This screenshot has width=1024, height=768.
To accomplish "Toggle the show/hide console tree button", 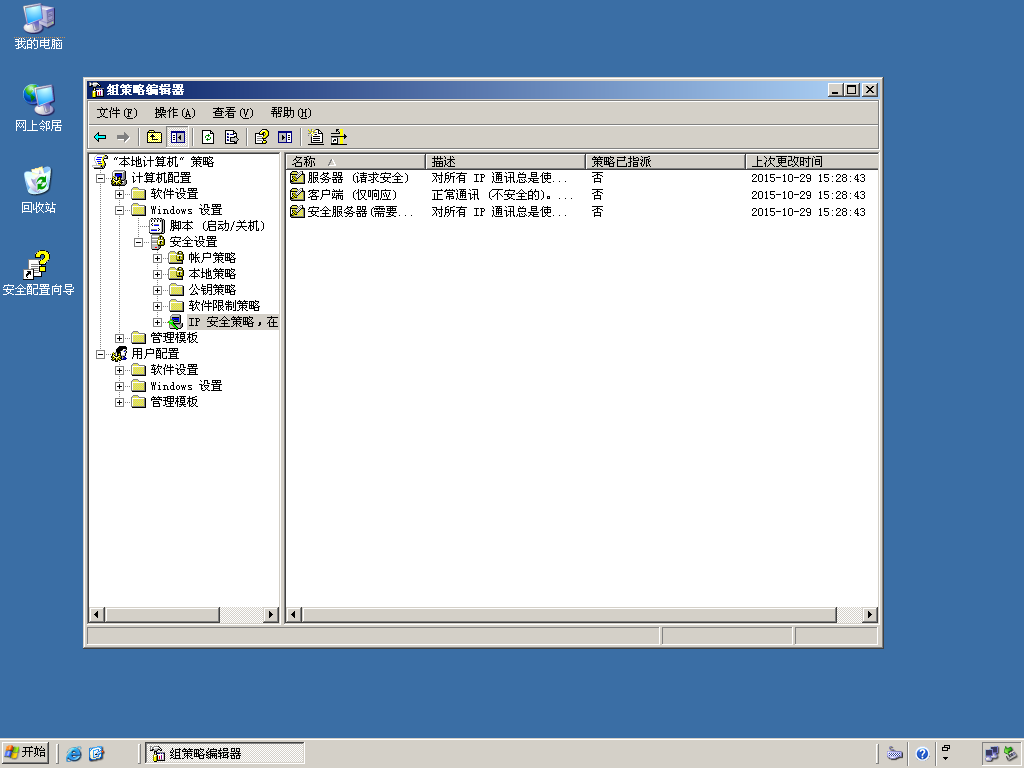I will tap(178, 137).
